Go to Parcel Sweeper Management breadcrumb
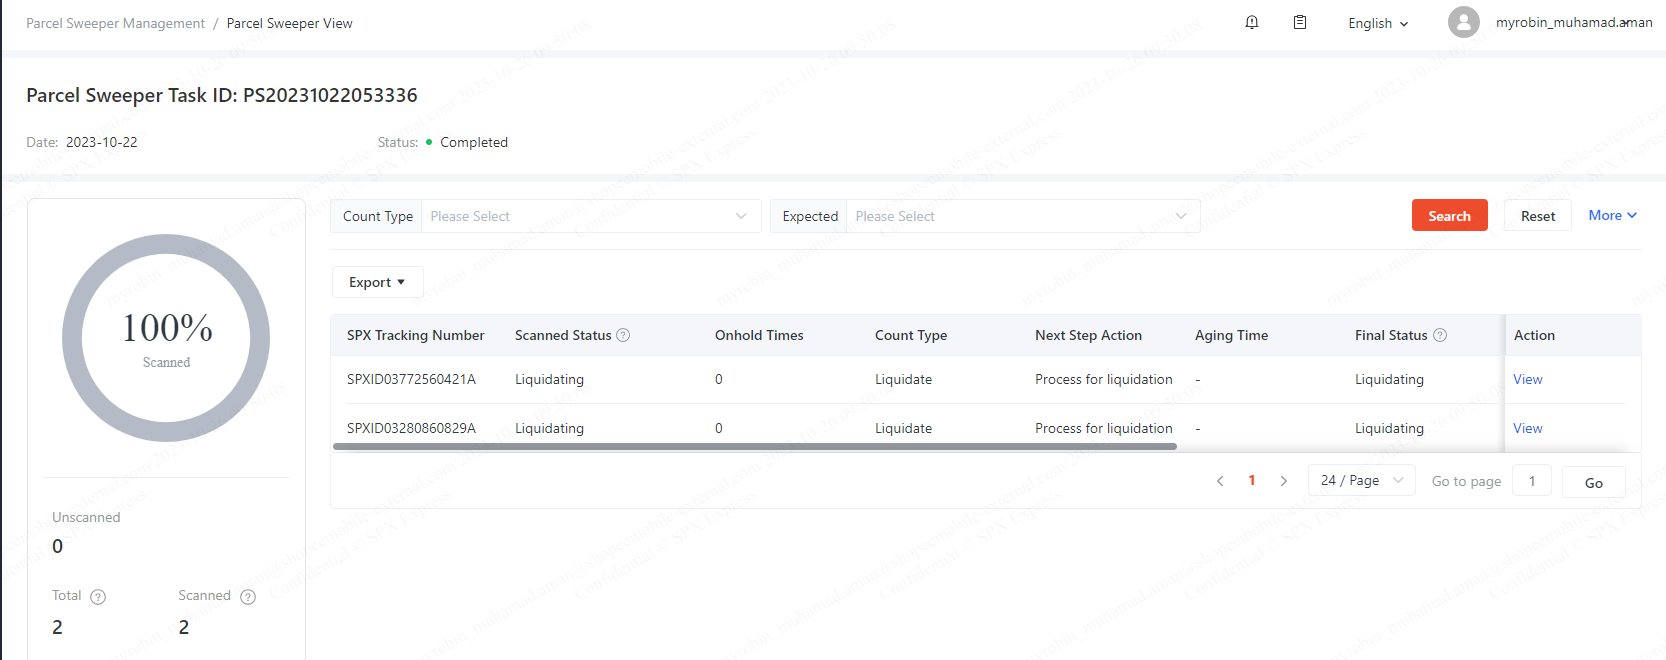This screenshot has height=660, width=1666. pos(115,23)
